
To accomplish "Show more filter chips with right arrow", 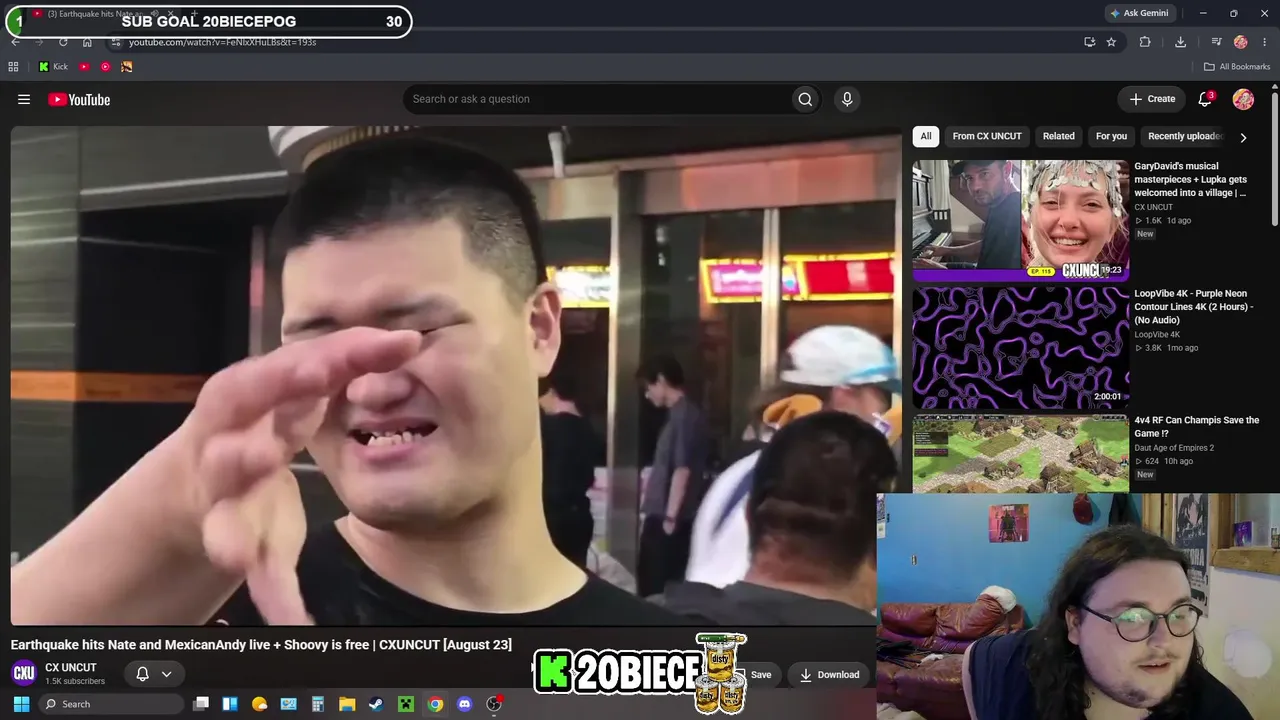I will pyautogui.click(x=1243, y=137).
